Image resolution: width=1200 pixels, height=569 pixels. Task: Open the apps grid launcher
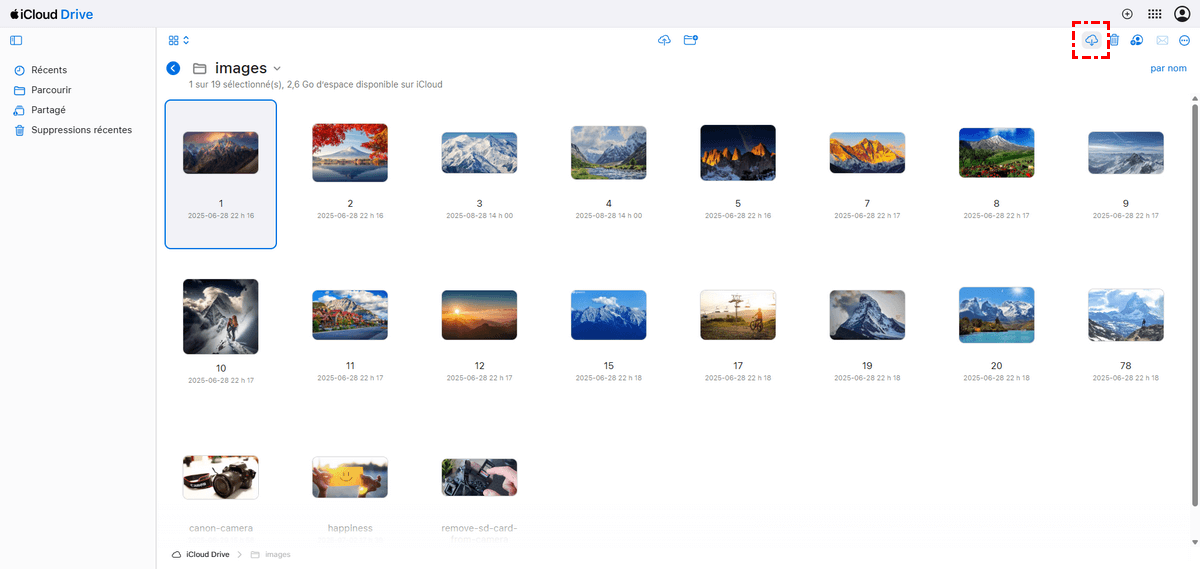click(x=1155, y=14)
